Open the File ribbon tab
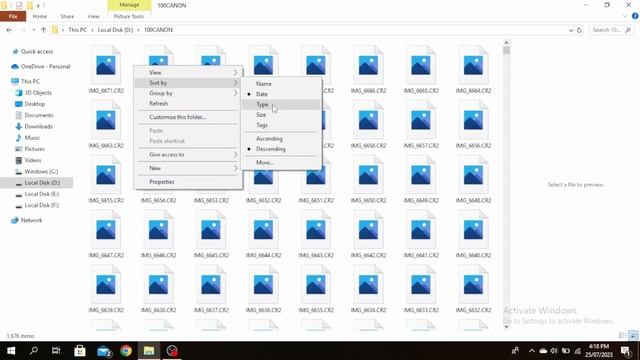640x360 pixels. coord(13,16)
